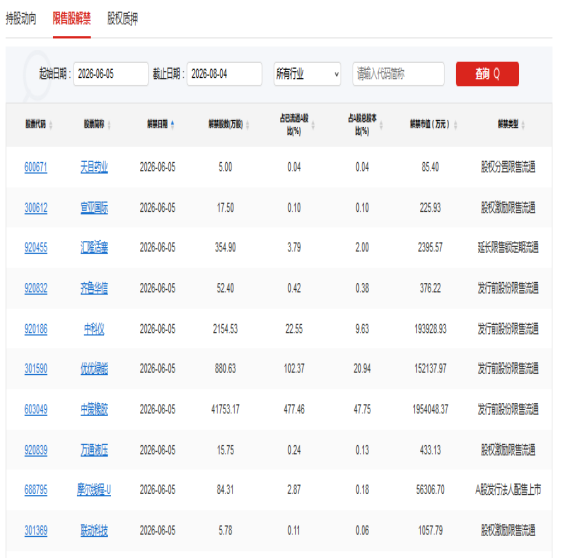Open stock code 688795 link
The height and width of the screenshot is (558, 561).
(x=36, y=490)
